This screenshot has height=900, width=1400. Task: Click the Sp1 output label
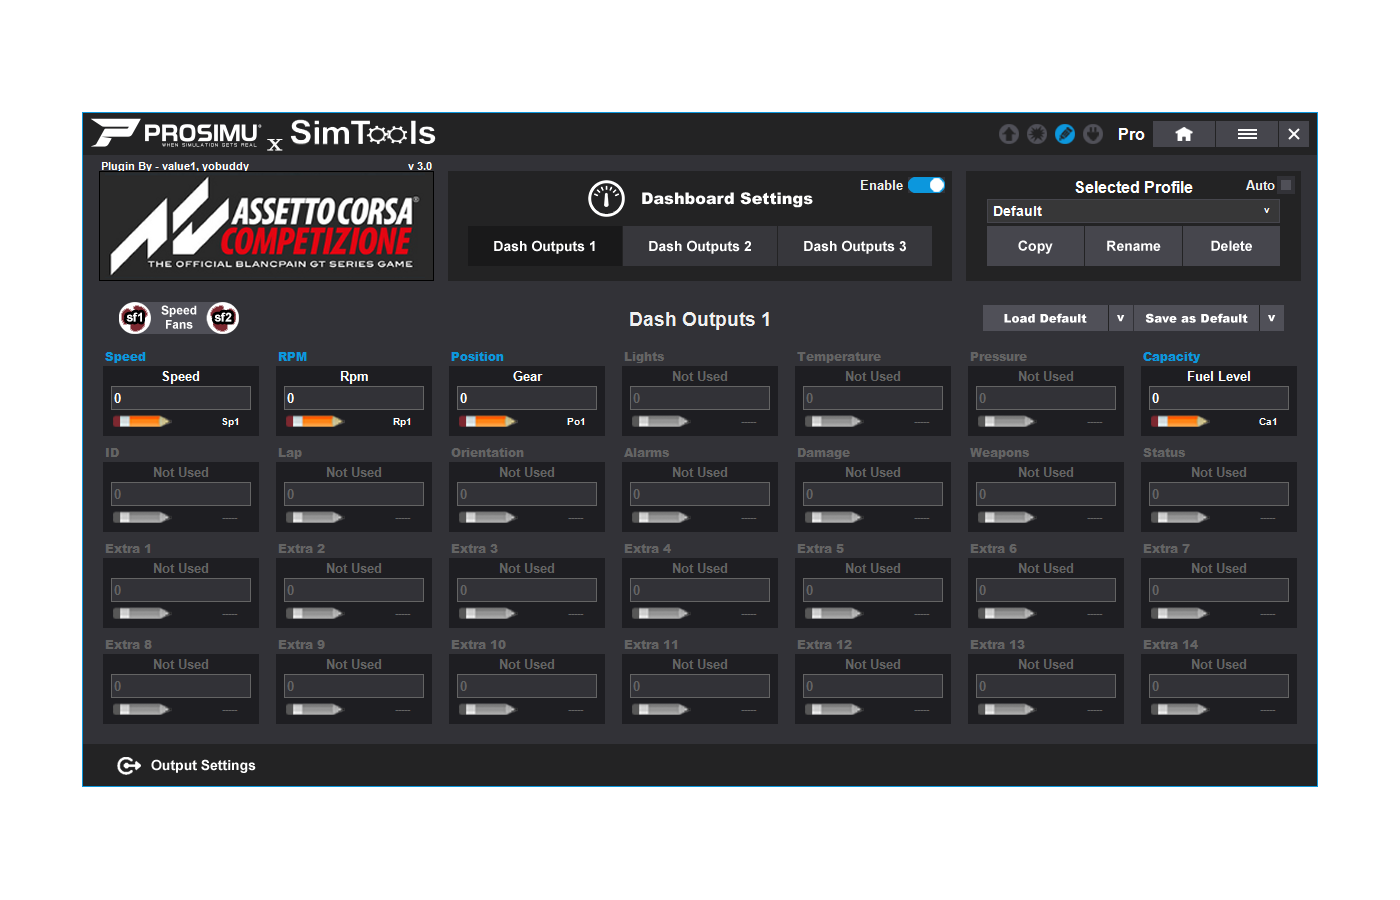pos(230,422)
